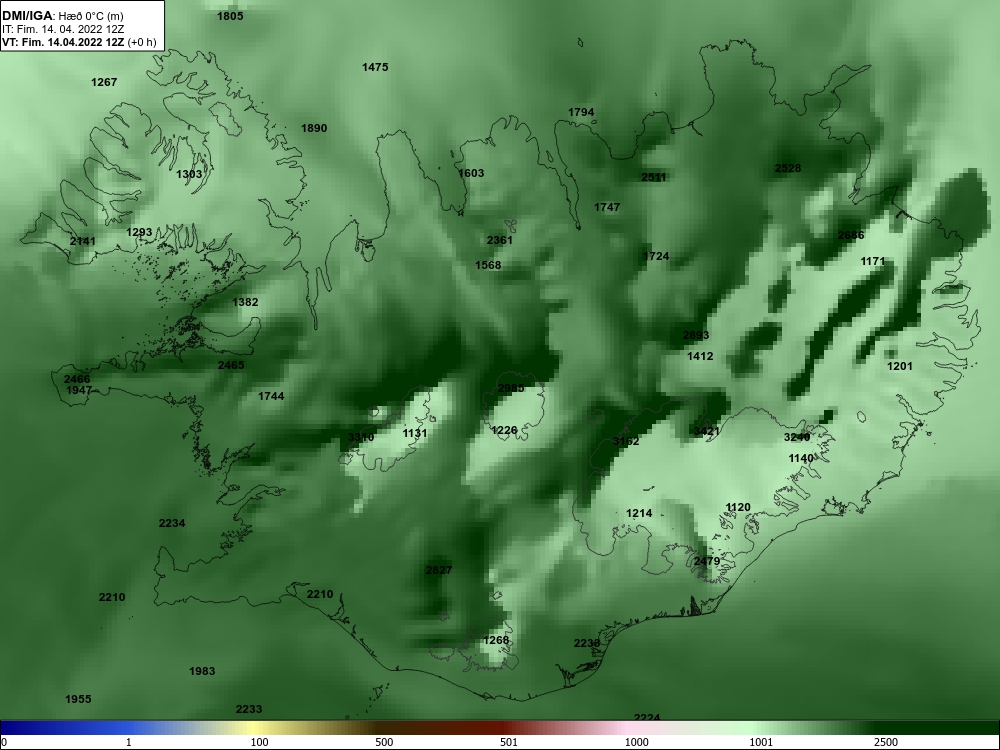The height and width of the screenshot is (750, 1000).
Task: Click the 1226 value on Hofsjökull
Action: pyautogui.click(x=504, y=430)
